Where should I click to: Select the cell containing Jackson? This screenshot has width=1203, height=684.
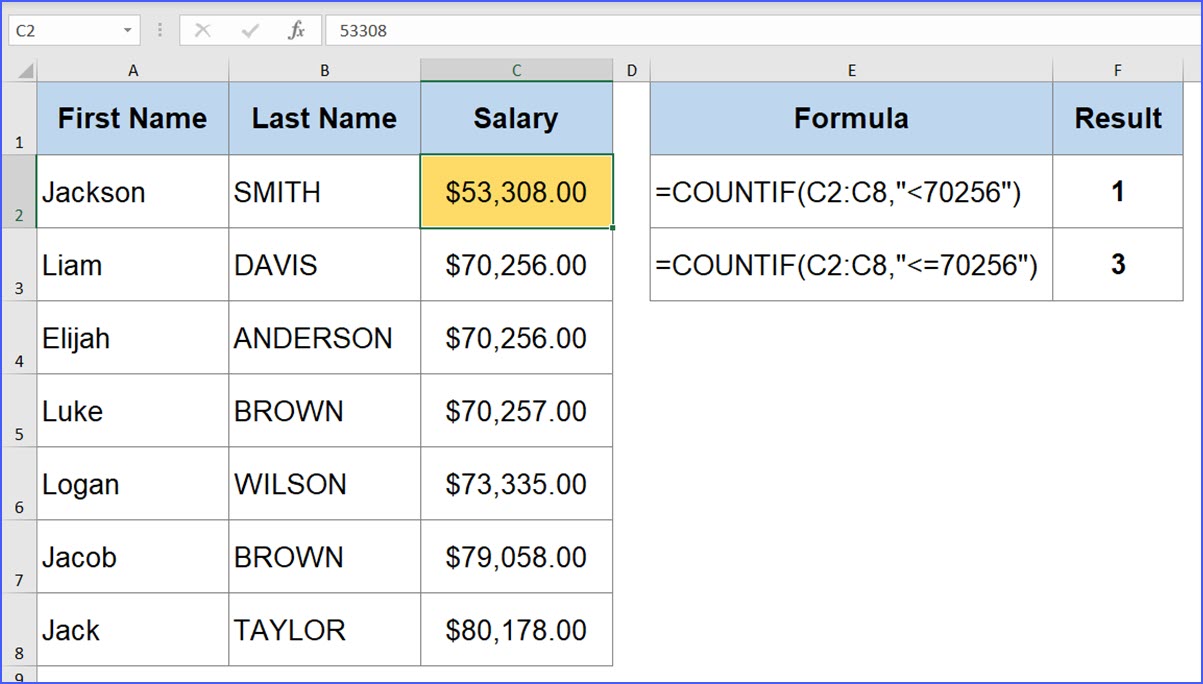(x=132, y=191)
